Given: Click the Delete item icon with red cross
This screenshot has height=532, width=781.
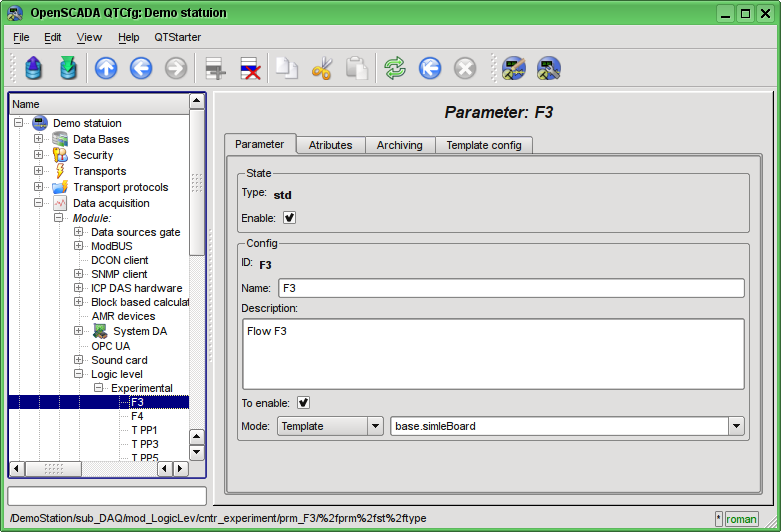Looking at the screenshot, I should [x=250, y=68].
